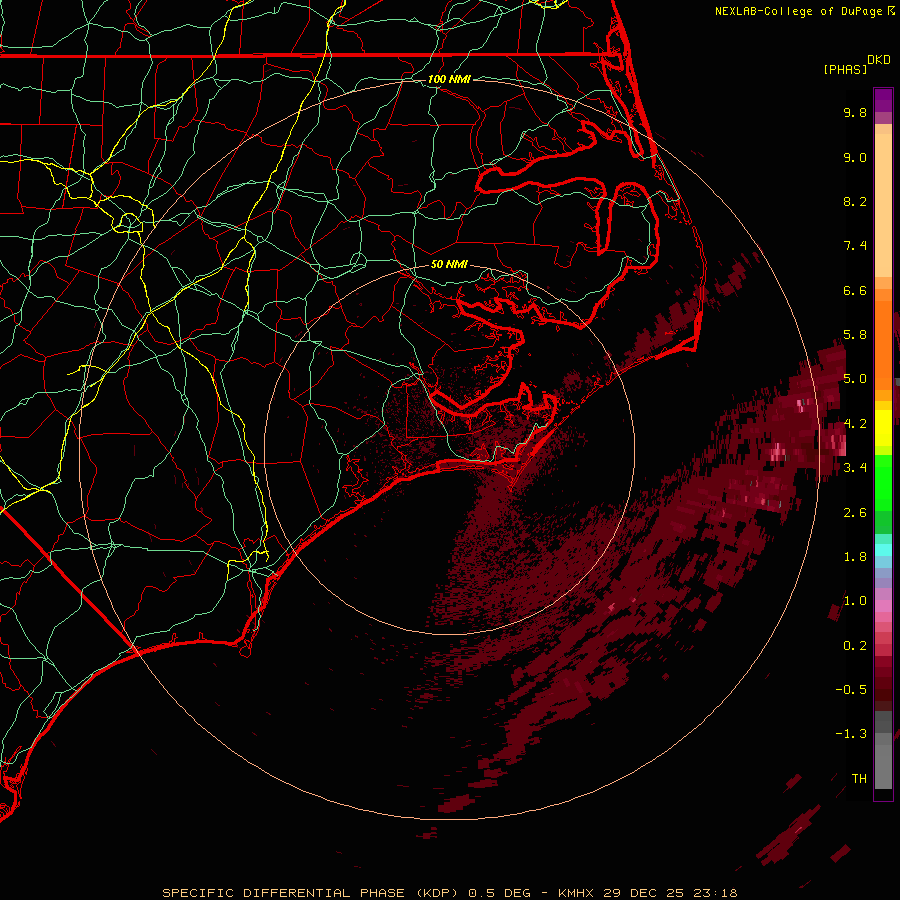The image size is (900, 900).
Task: Pick the cyan segment of the color bar
Action: tap(883, 549)
